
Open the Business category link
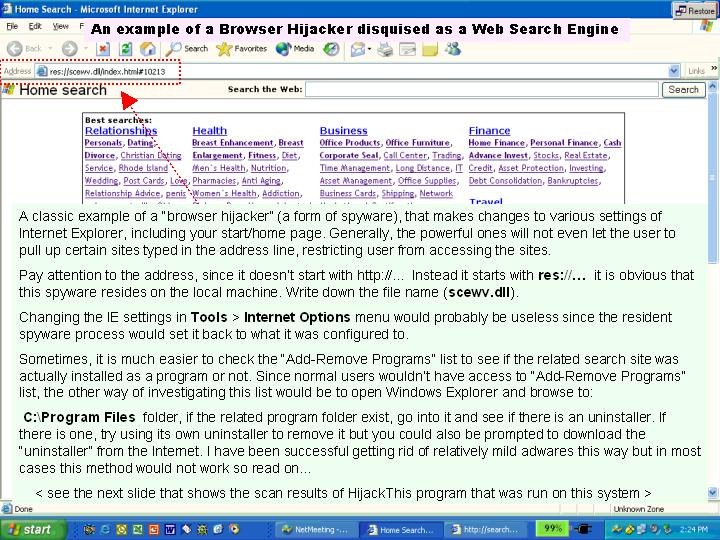[x=343, y=130]
